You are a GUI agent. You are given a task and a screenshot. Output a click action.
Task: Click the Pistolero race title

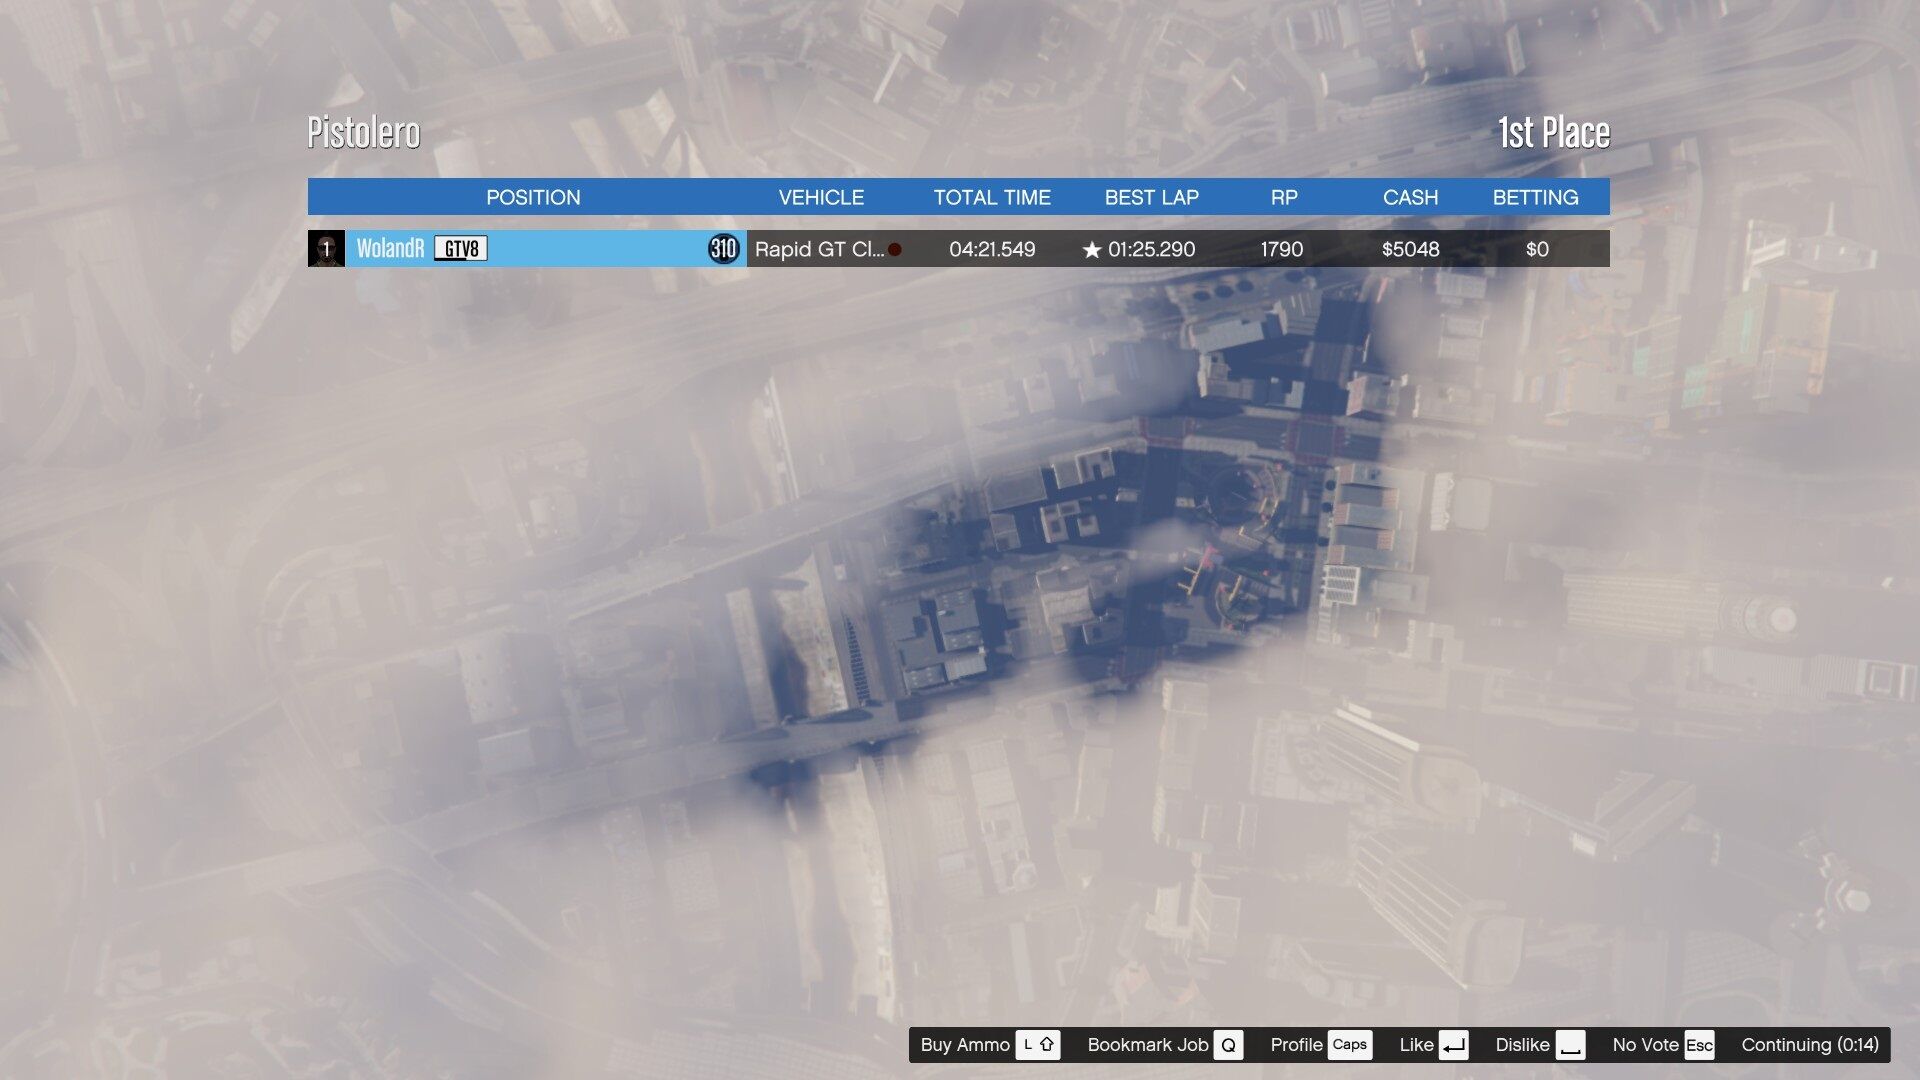click(x=363, y=132)
